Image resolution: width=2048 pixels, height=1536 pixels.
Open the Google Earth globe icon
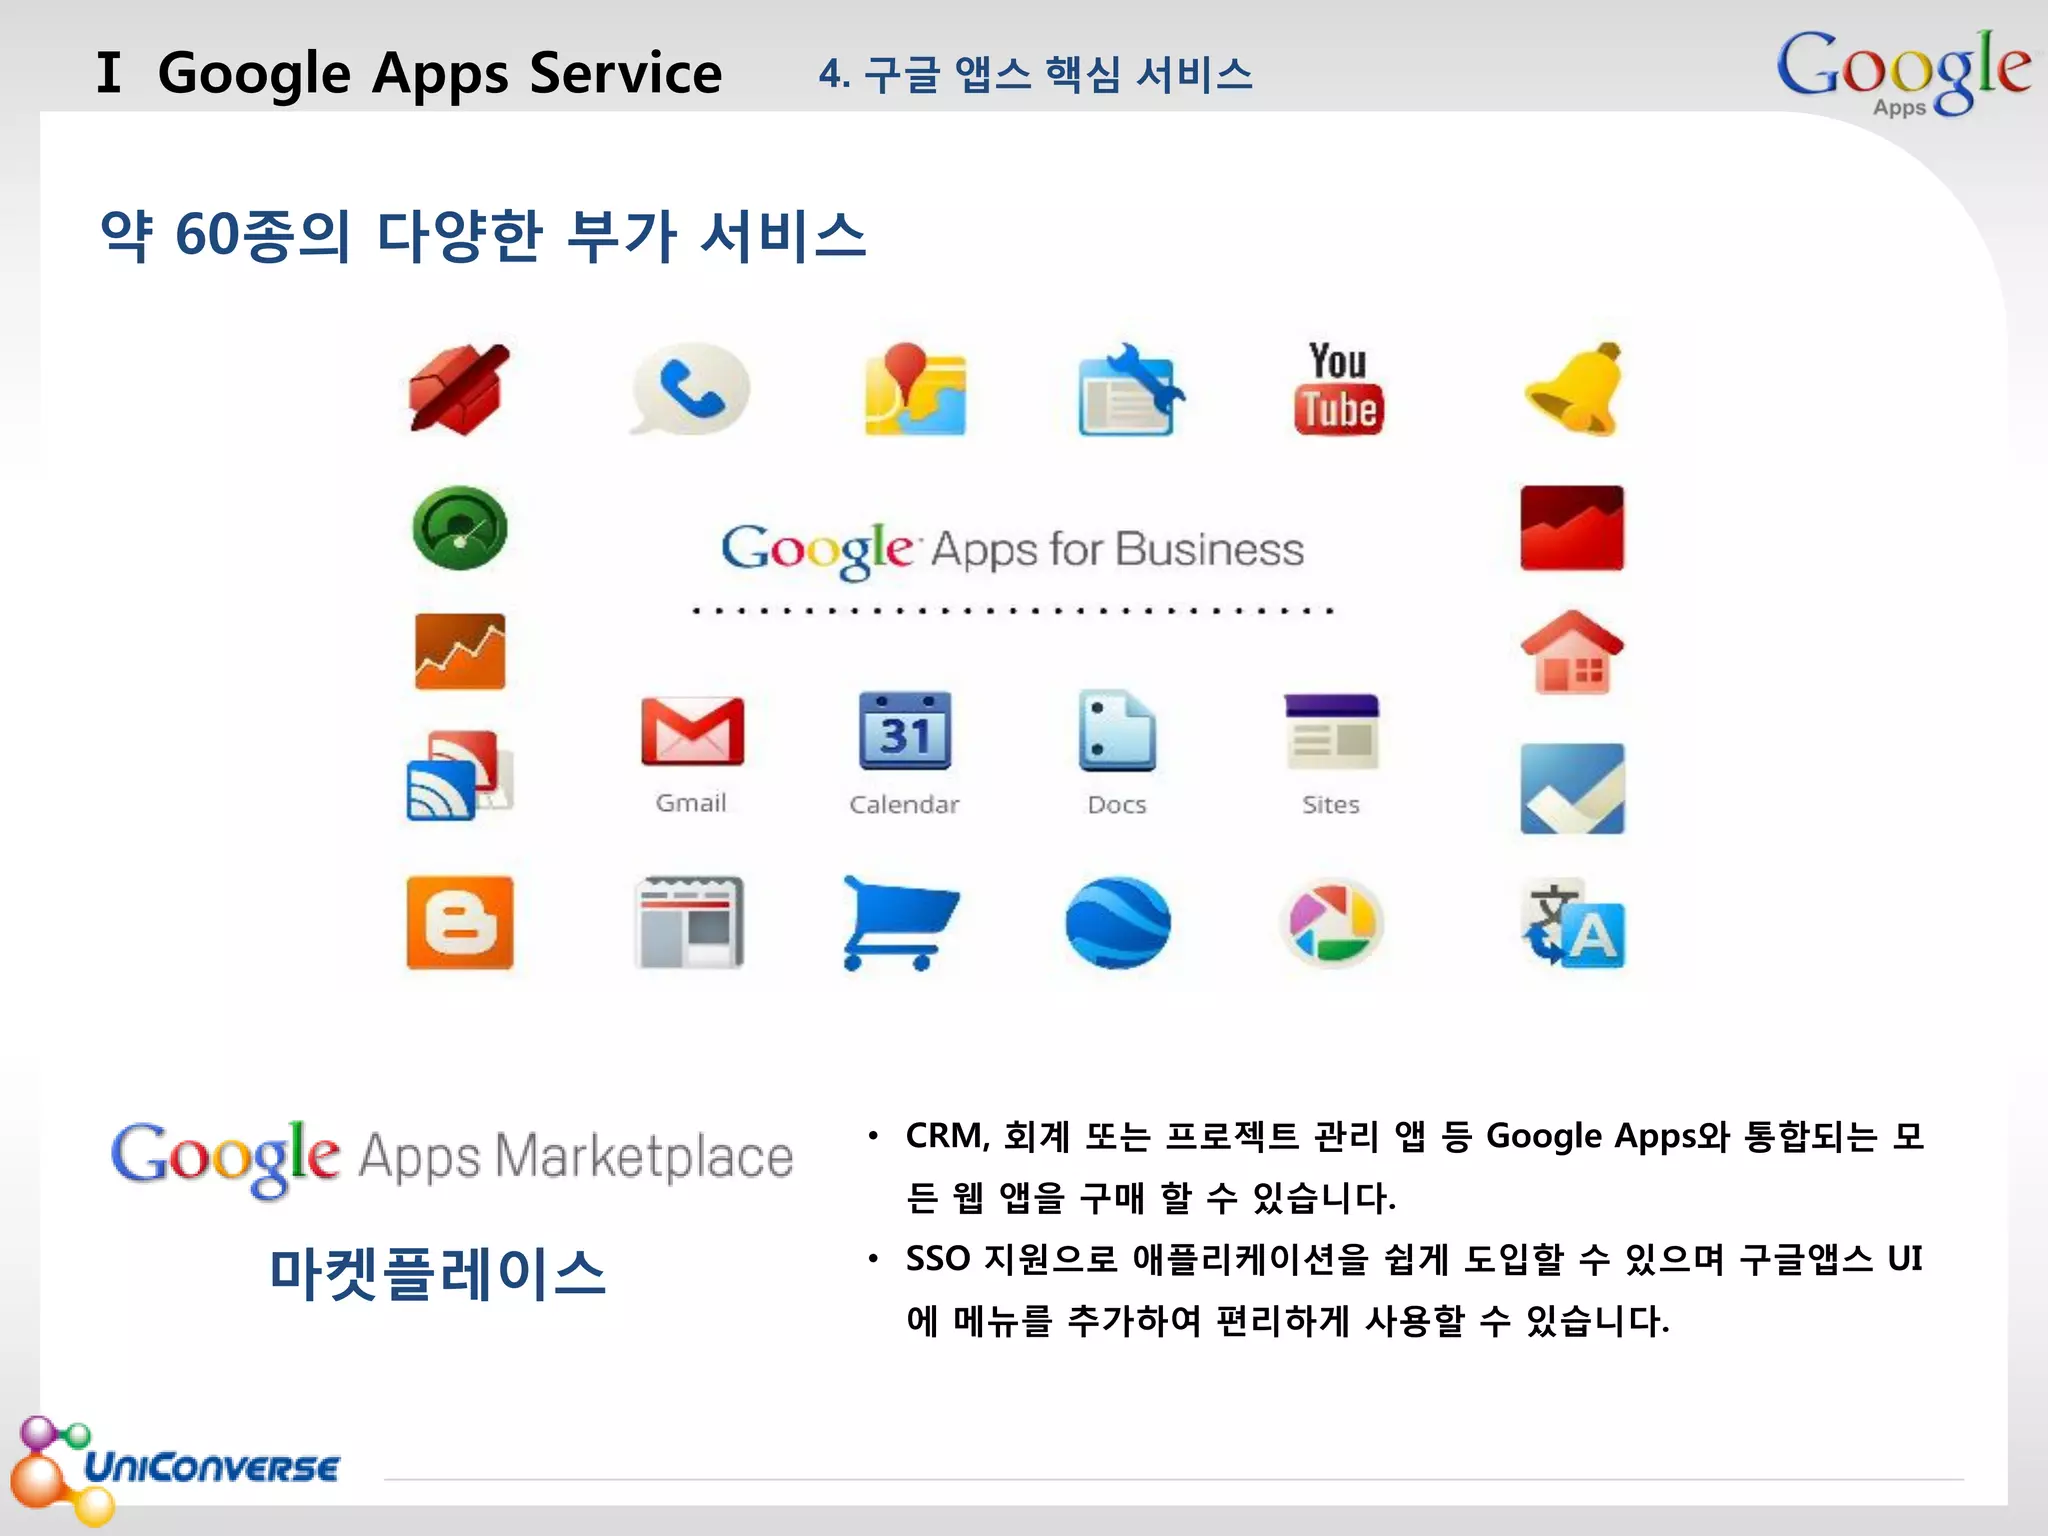[x=1118, y=923]
